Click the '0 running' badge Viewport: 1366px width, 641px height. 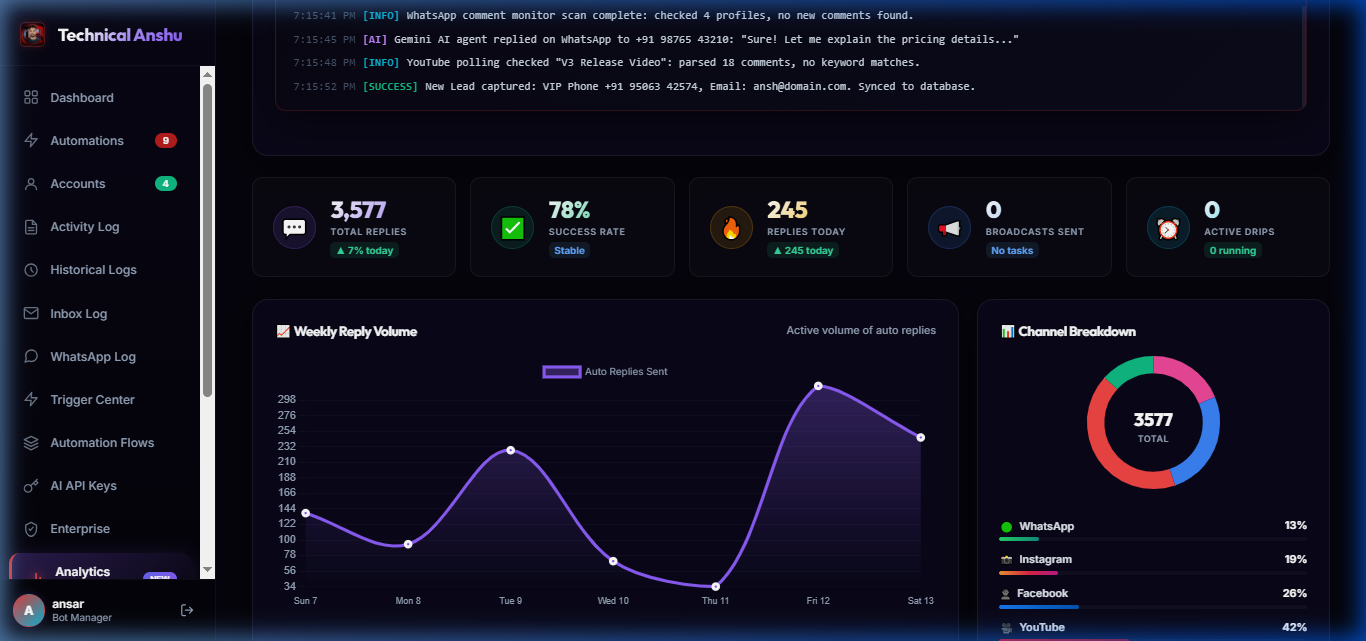pos(1233,251)
